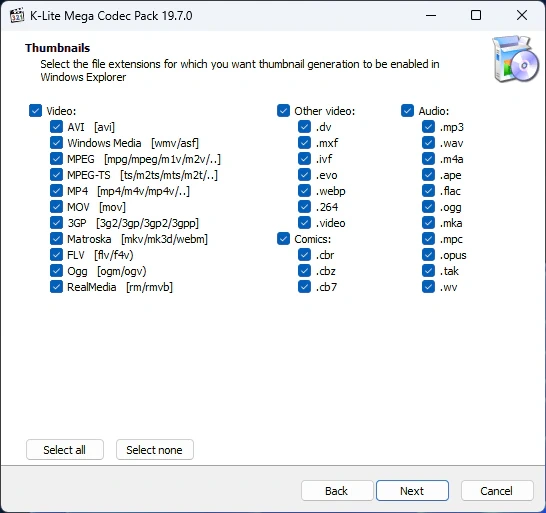546x513 pixels.
Task: Uncheck the .cbr checkbox
Action: [x=304, y=255]
